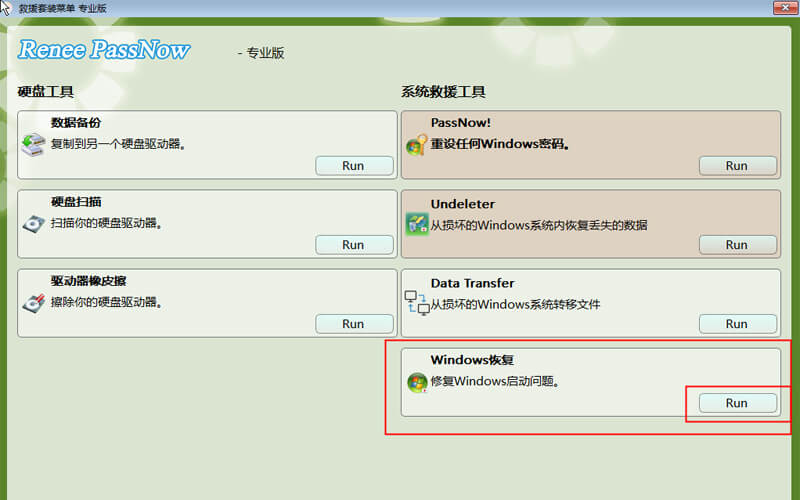This screenshot has width=800, height=500.
Task: Select the 驱动器橡皮擦 title text
Action: click(x=89, y=281)
